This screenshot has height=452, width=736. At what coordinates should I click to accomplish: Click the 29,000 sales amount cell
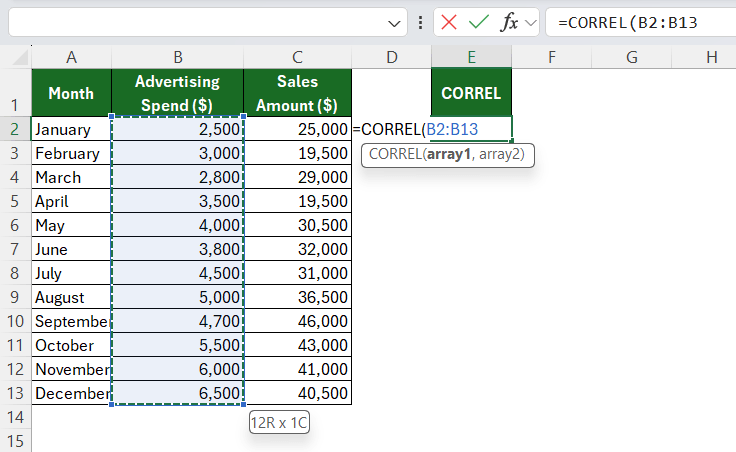pyautogui.click(x=297, y=177)
